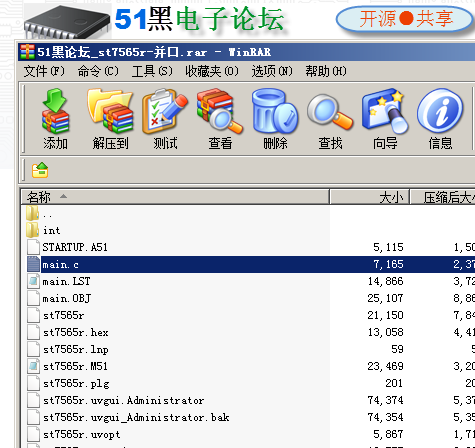Click the 51黑电子论坛 banner title
The height and width of the screenshot is (448, 475).
coord(200,19)
